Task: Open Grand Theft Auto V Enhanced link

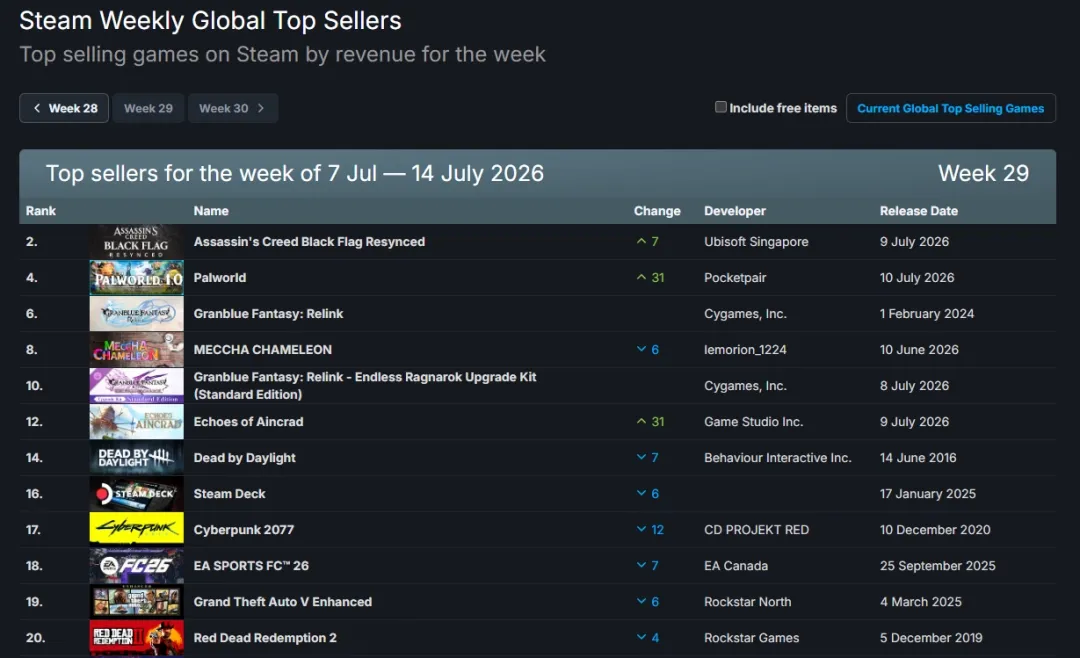Action: click(282, 602)
